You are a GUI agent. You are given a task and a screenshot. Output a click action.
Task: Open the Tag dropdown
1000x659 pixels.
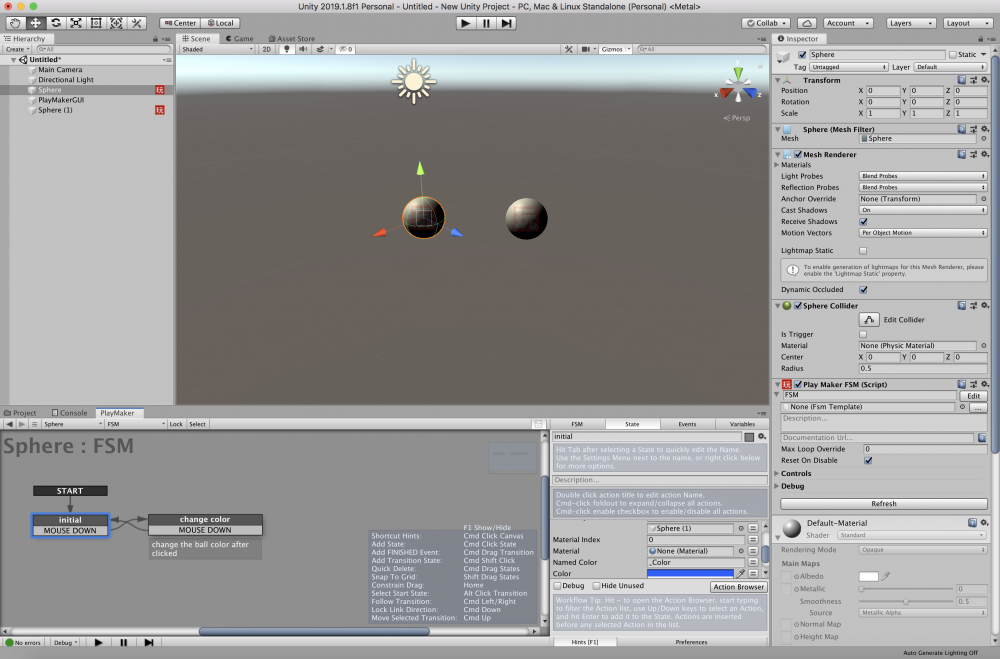(848, 67)
